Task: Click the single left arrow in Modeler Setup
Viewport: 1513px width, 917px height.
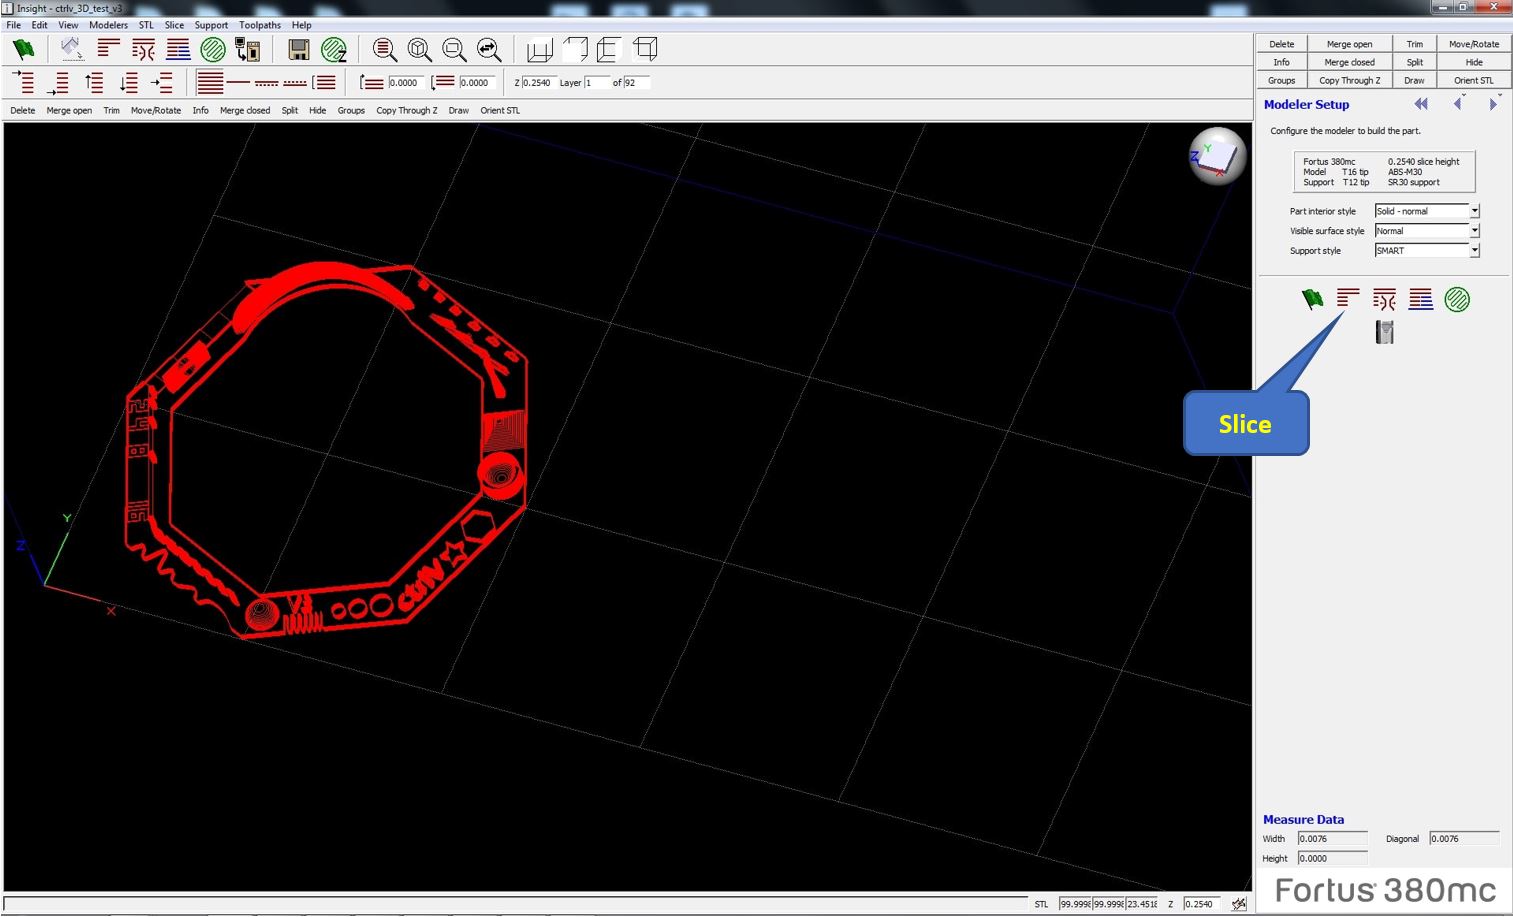Action: click(x=1458, y=104)
